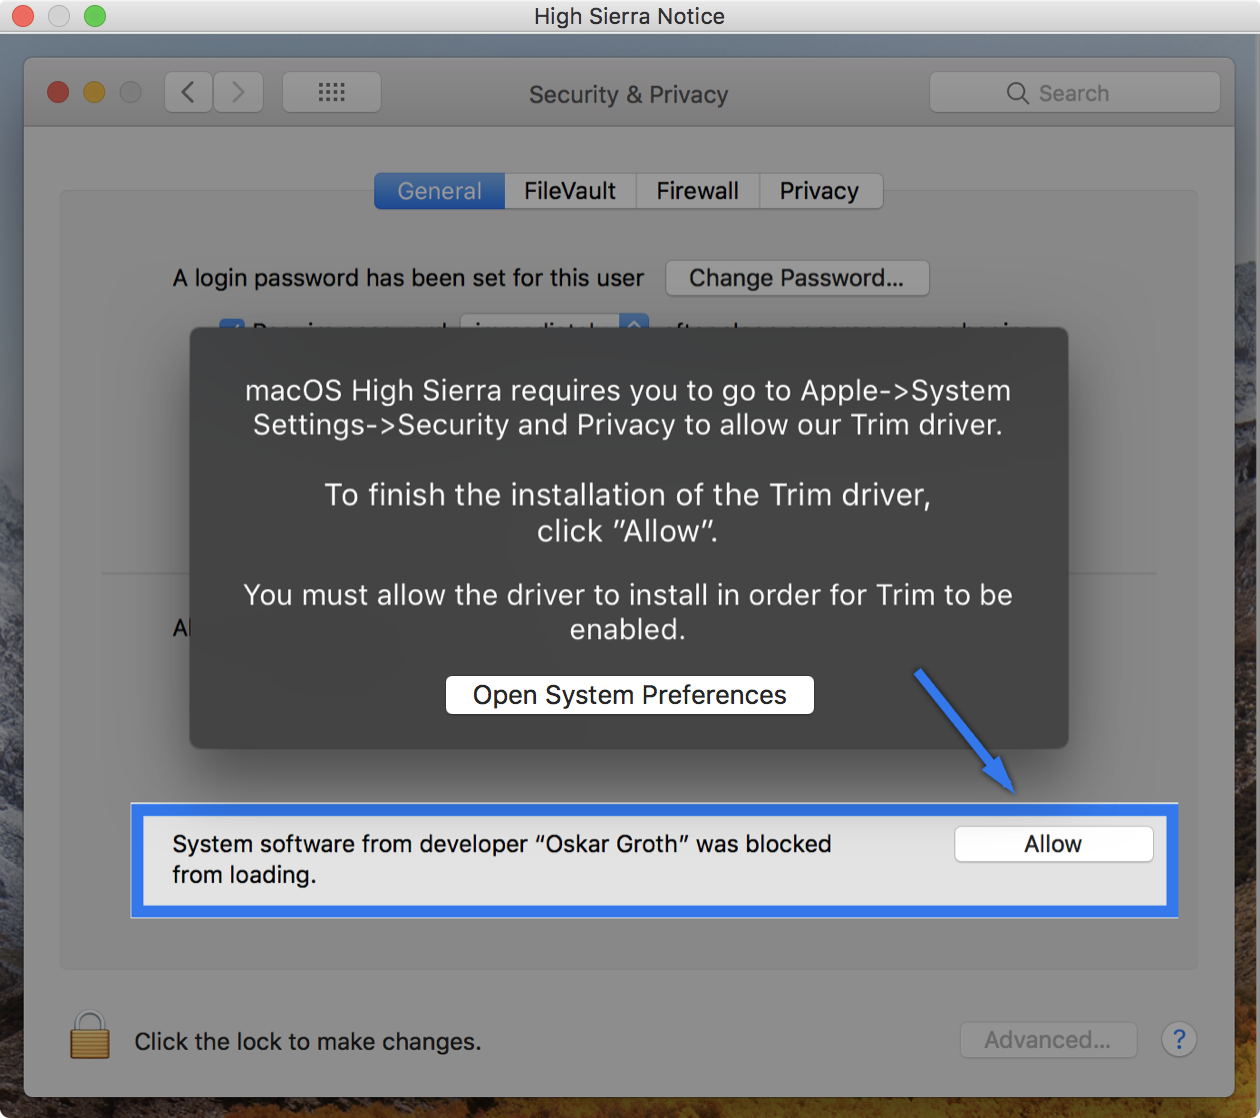Click the Search field in Security & Privacy

(1074, 93)
